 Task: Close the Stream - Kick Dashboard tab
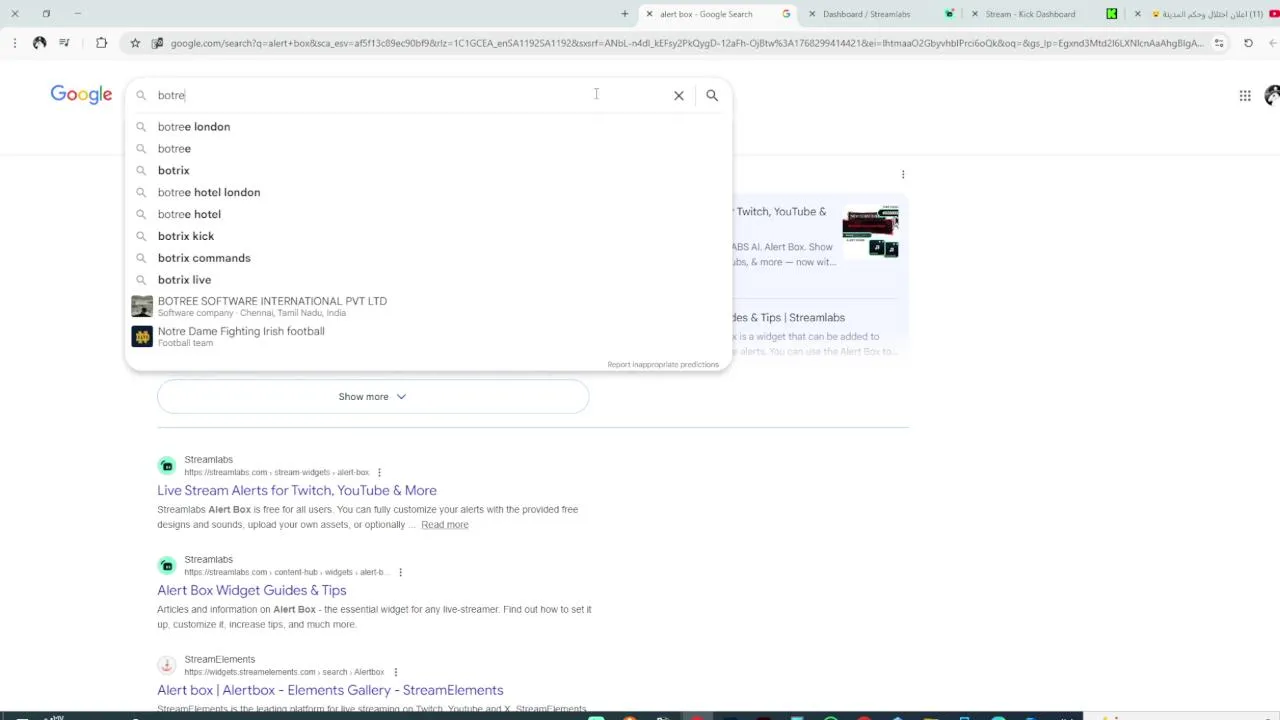(975, 14)
